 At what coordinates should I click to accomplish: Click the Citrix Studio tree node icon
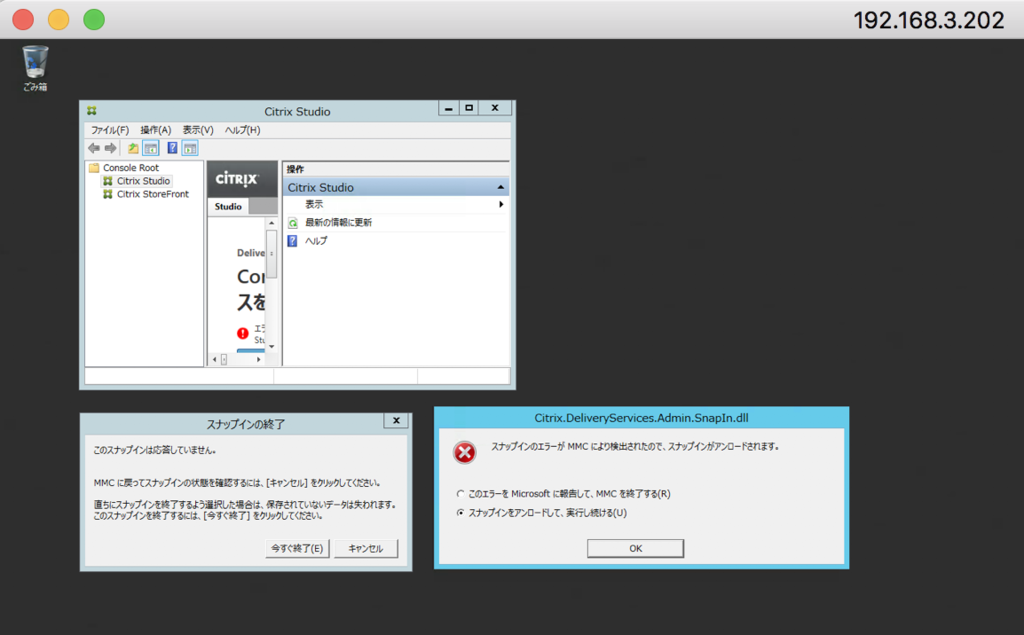[x=108, y=181]
